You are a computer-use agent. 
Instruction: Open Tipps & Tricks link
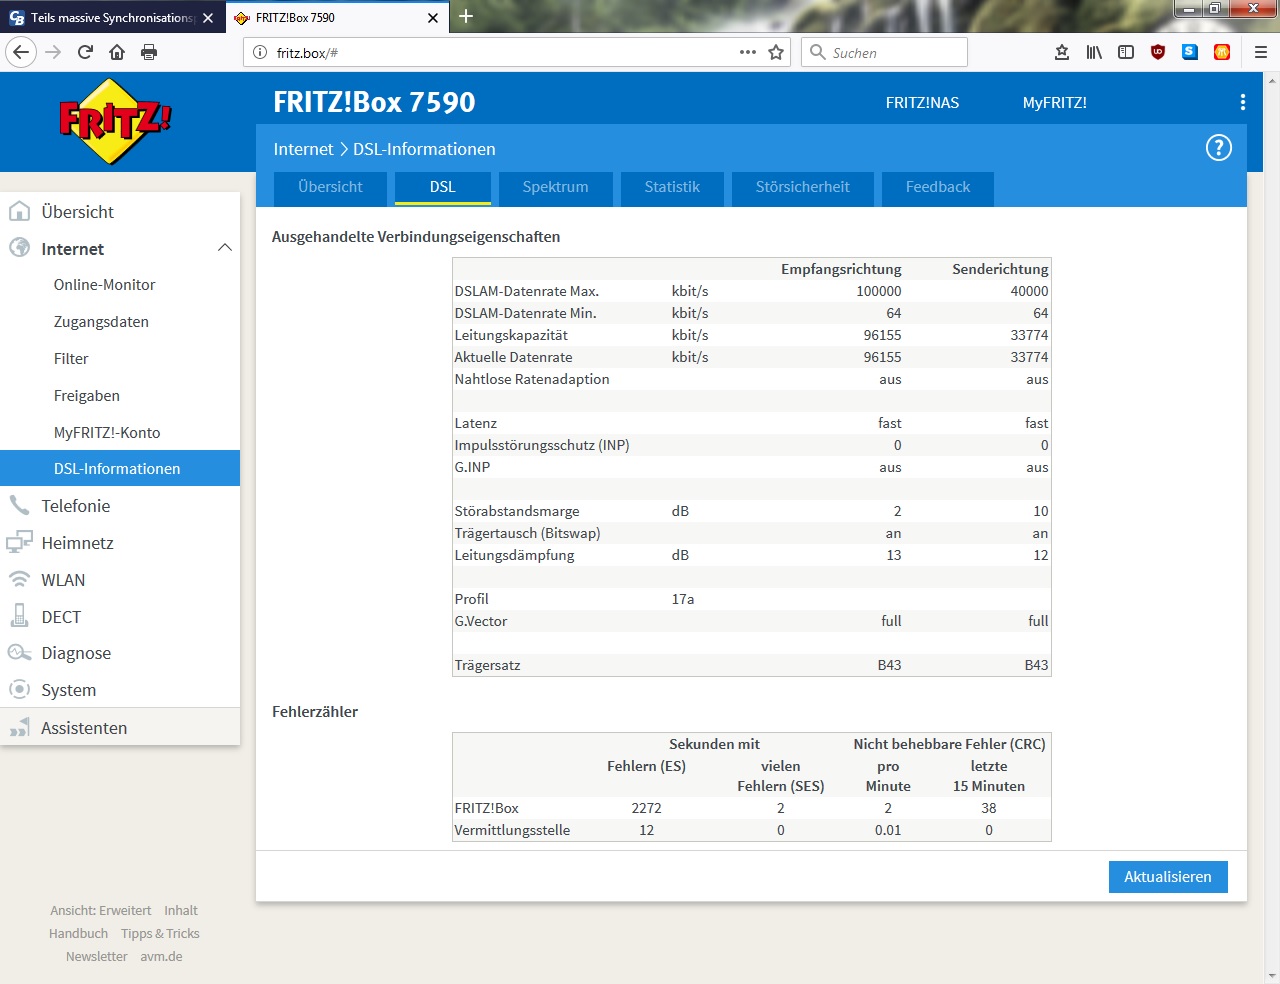point(160,934)
